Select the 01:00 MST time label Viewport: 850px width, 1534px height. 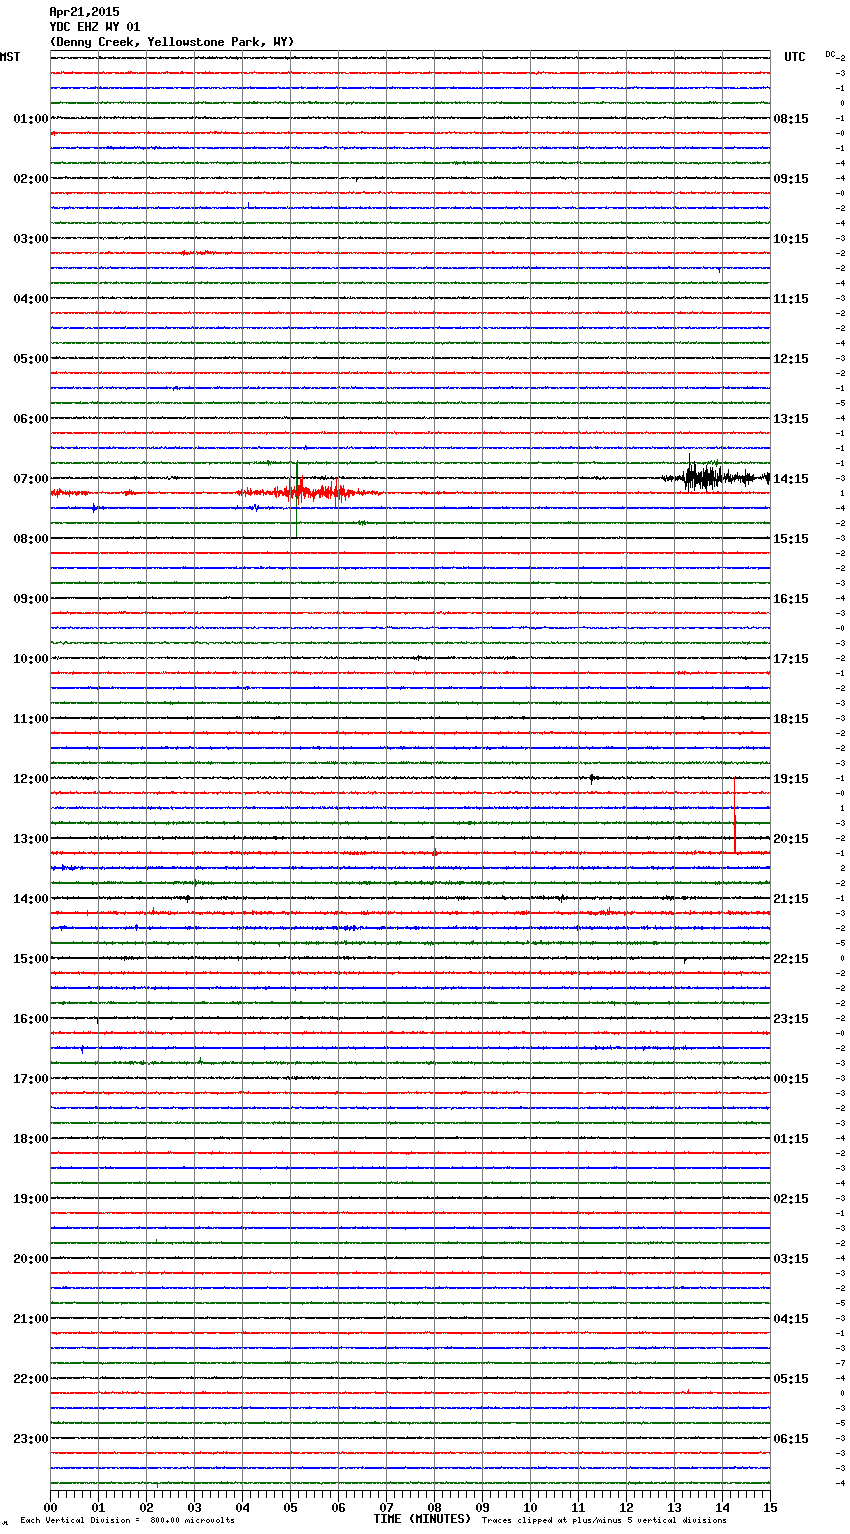[x=31, y=119]
